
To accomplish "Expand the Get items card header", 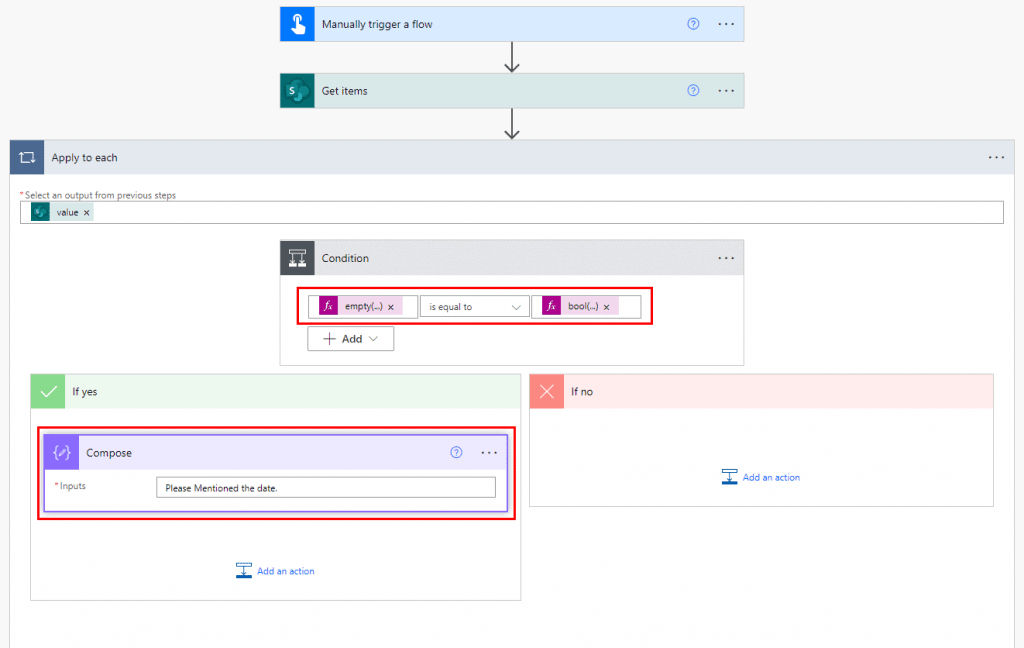I will (512, 91).
